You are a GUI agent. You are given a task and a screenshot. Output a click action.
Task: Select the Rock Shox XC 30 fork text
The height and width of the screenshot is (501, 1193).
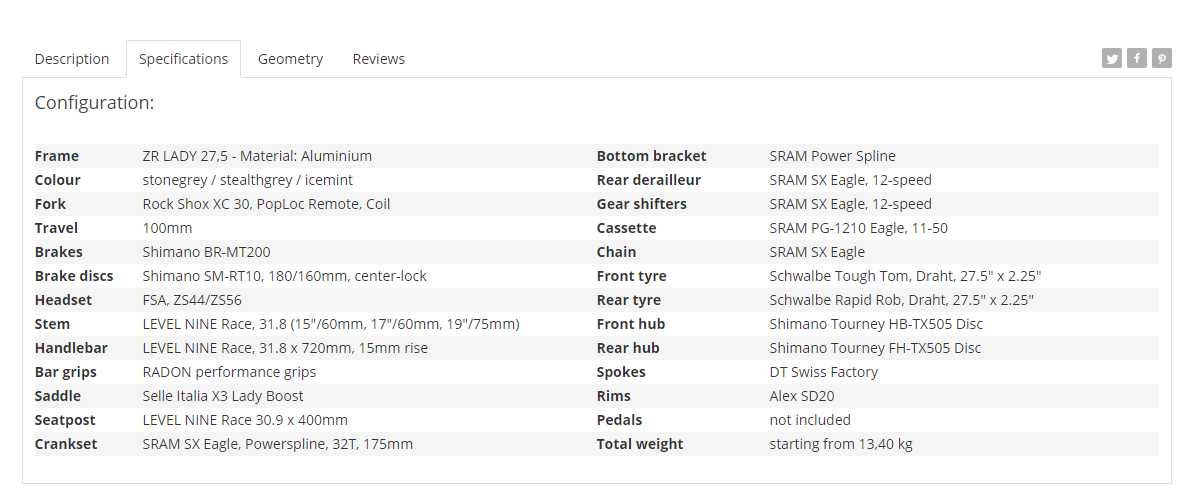click(266, 204)
